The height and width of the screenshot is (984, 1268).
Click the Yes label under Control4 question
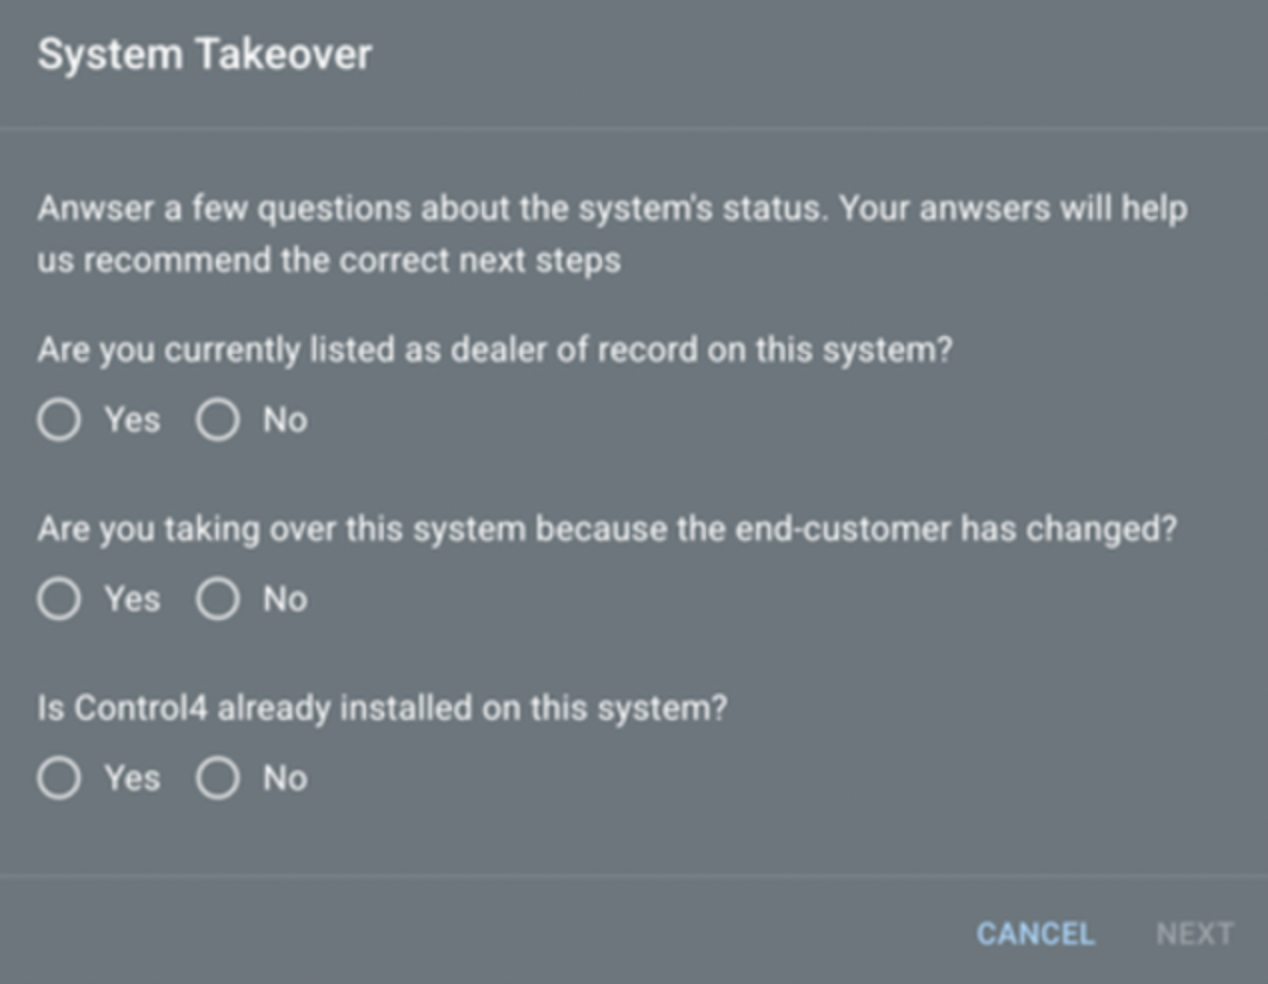132,778
